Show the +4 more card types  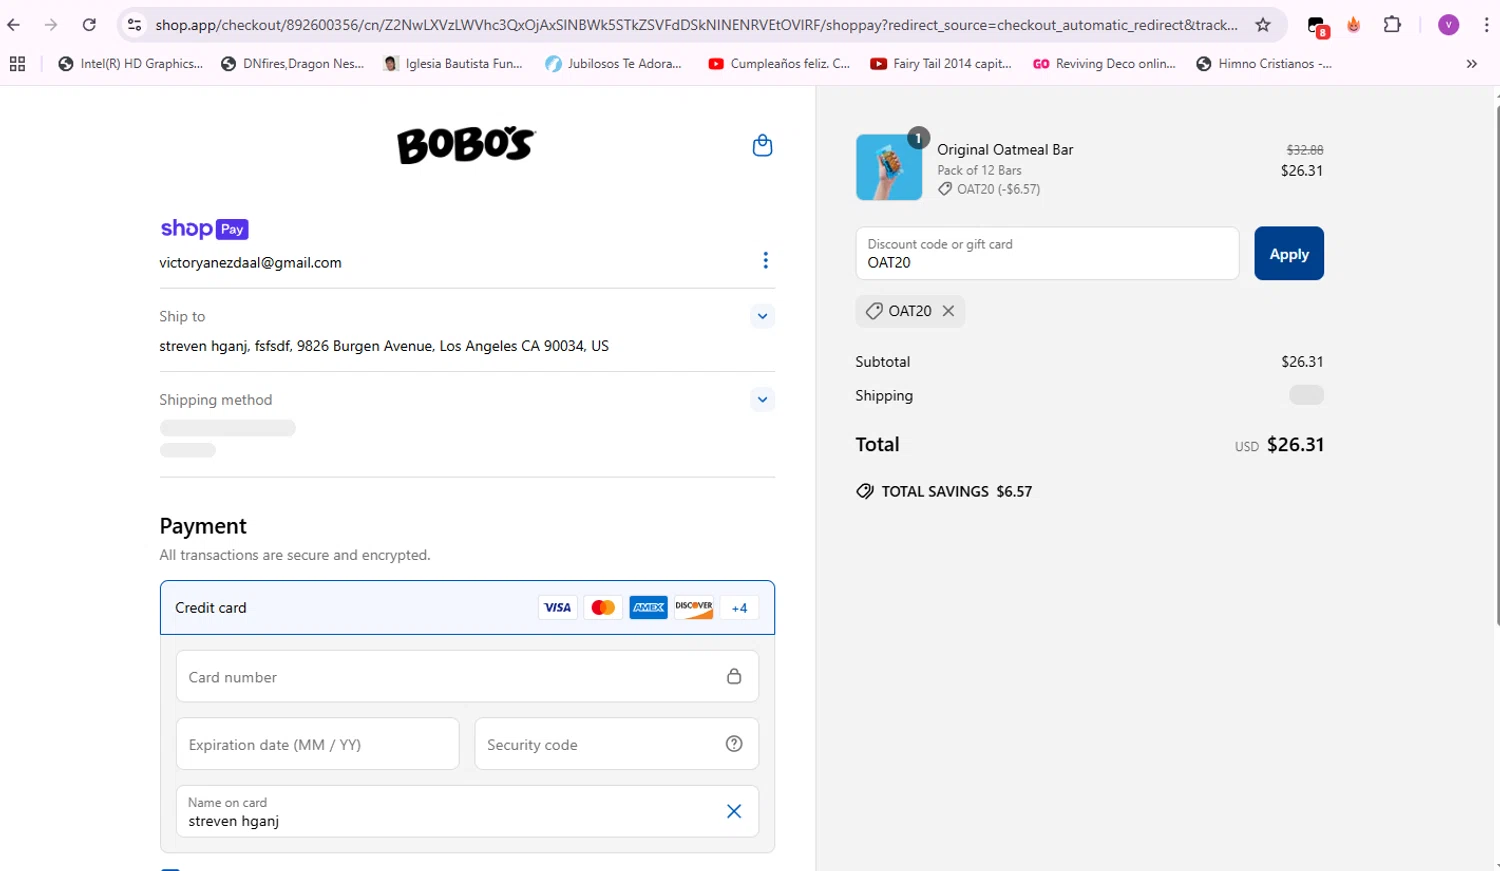coord(739,607)
